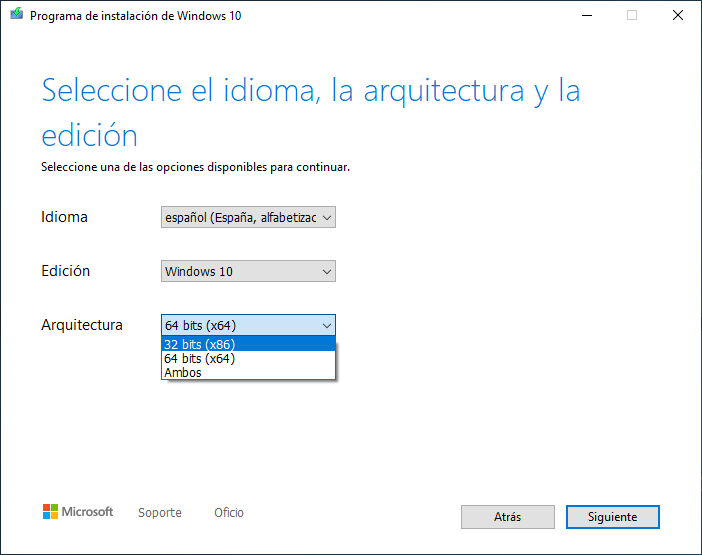The width and height of the screenshot is (702, 555).
Task: Expand the Idioma language dropdown arrow
Action: click(328, 217)
